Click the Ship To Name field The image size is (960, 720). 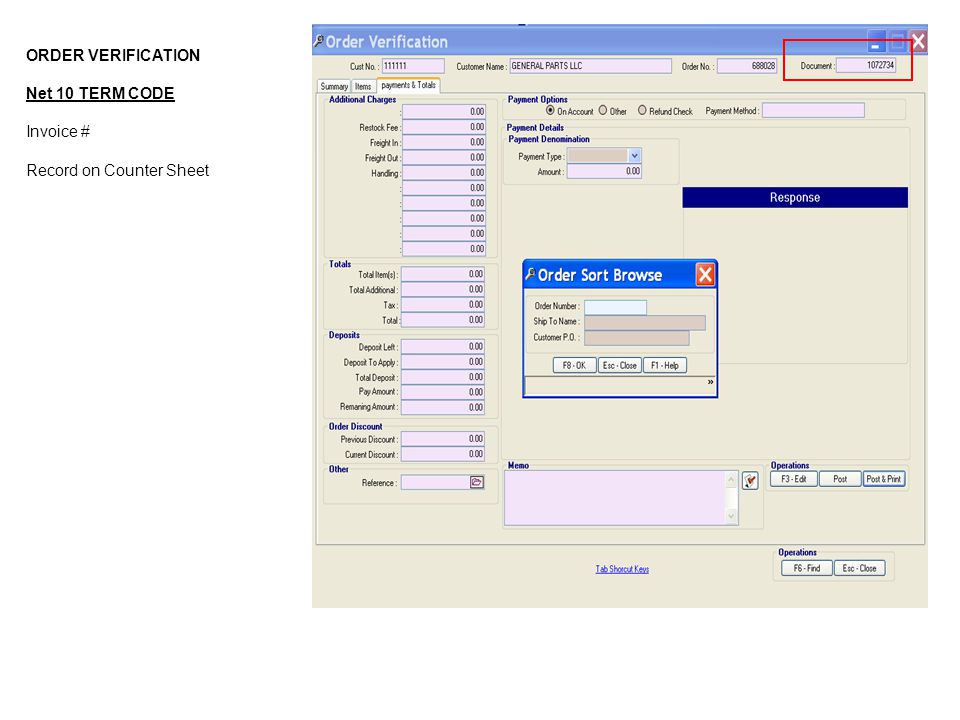pyautogui.click(x=645, y=322)
